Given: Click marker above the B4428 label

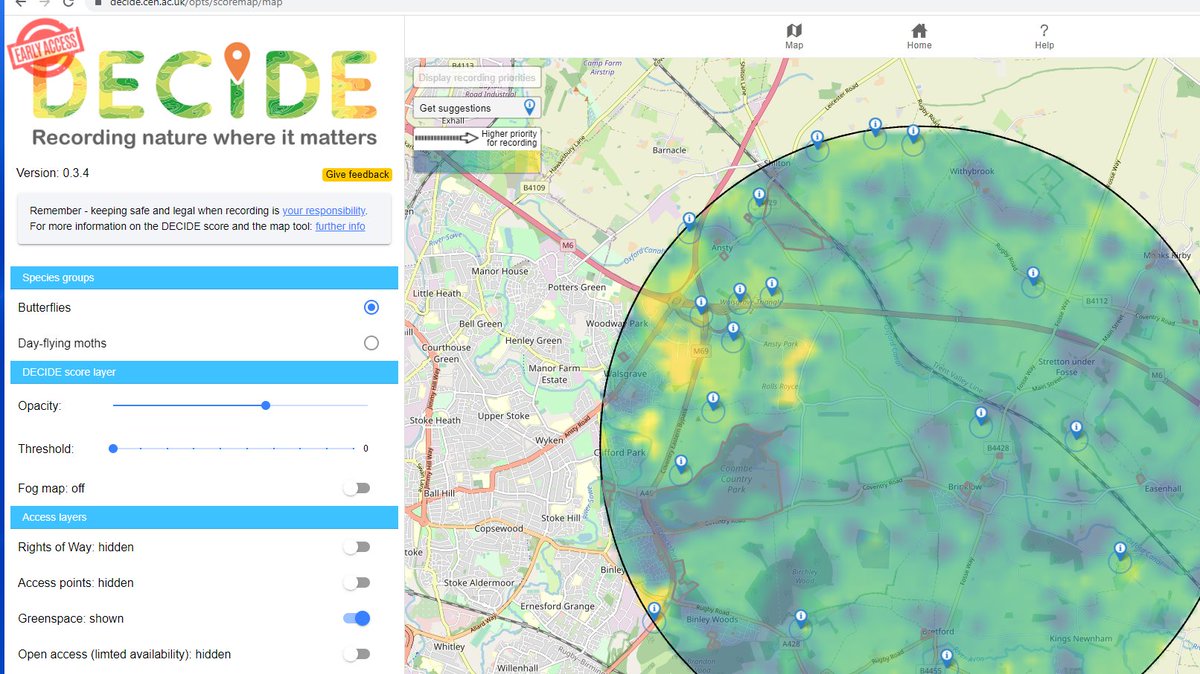Looking at the screenshot, I should click(981, 416).
